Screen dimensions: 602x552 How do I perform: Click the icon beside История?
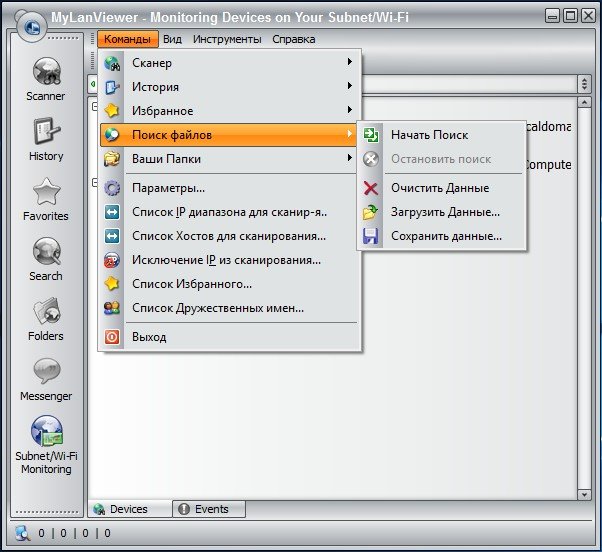112,87
